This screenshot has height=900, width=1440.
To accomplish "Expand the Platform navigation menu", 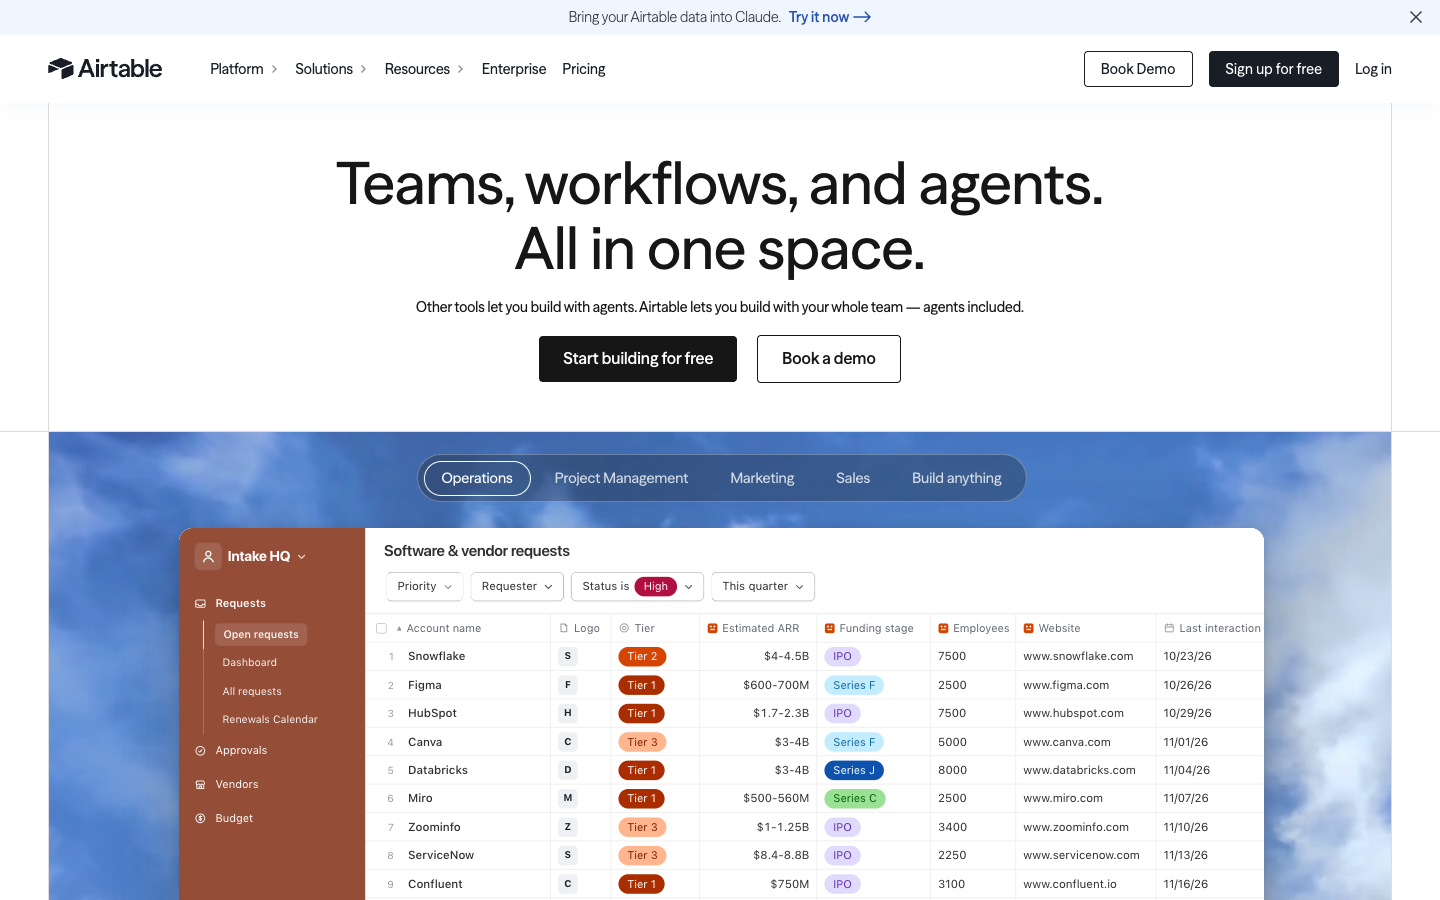I will [x=244, y=69].
